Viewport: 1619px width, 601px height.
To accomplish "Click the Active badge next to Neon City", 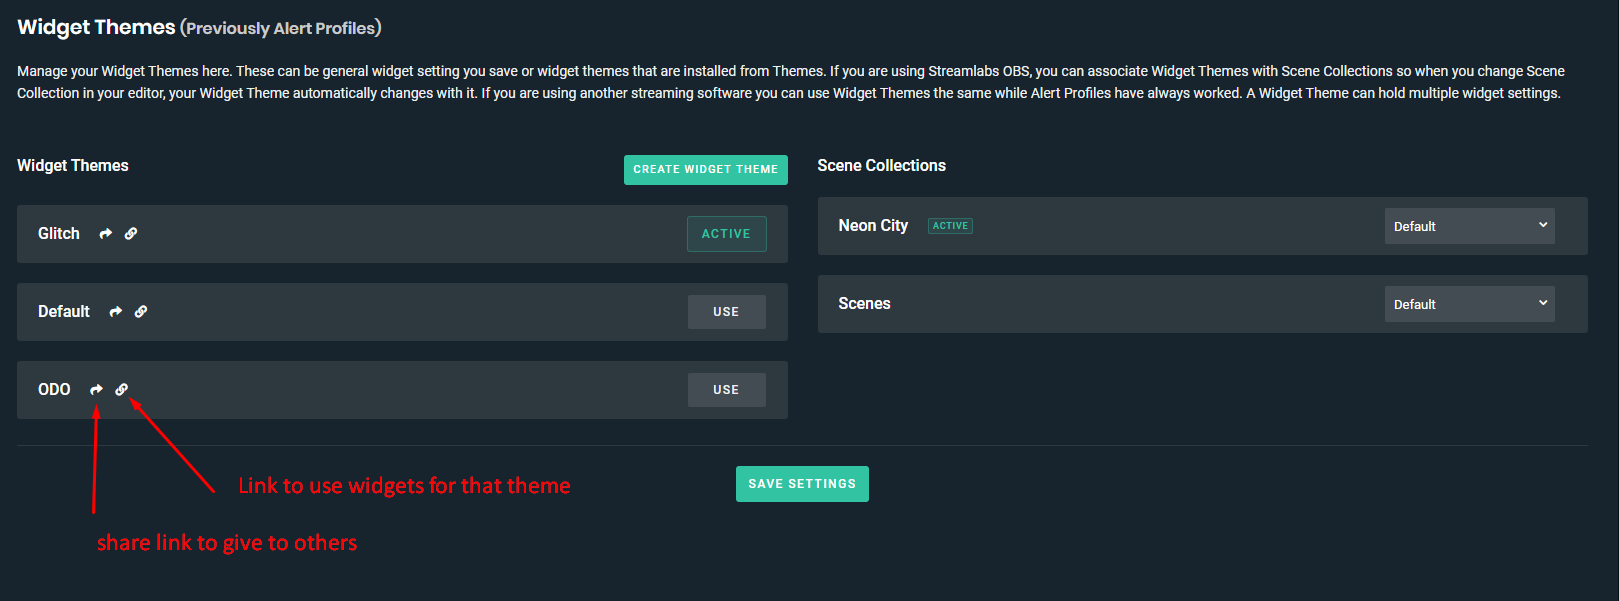I will point(950,226).
